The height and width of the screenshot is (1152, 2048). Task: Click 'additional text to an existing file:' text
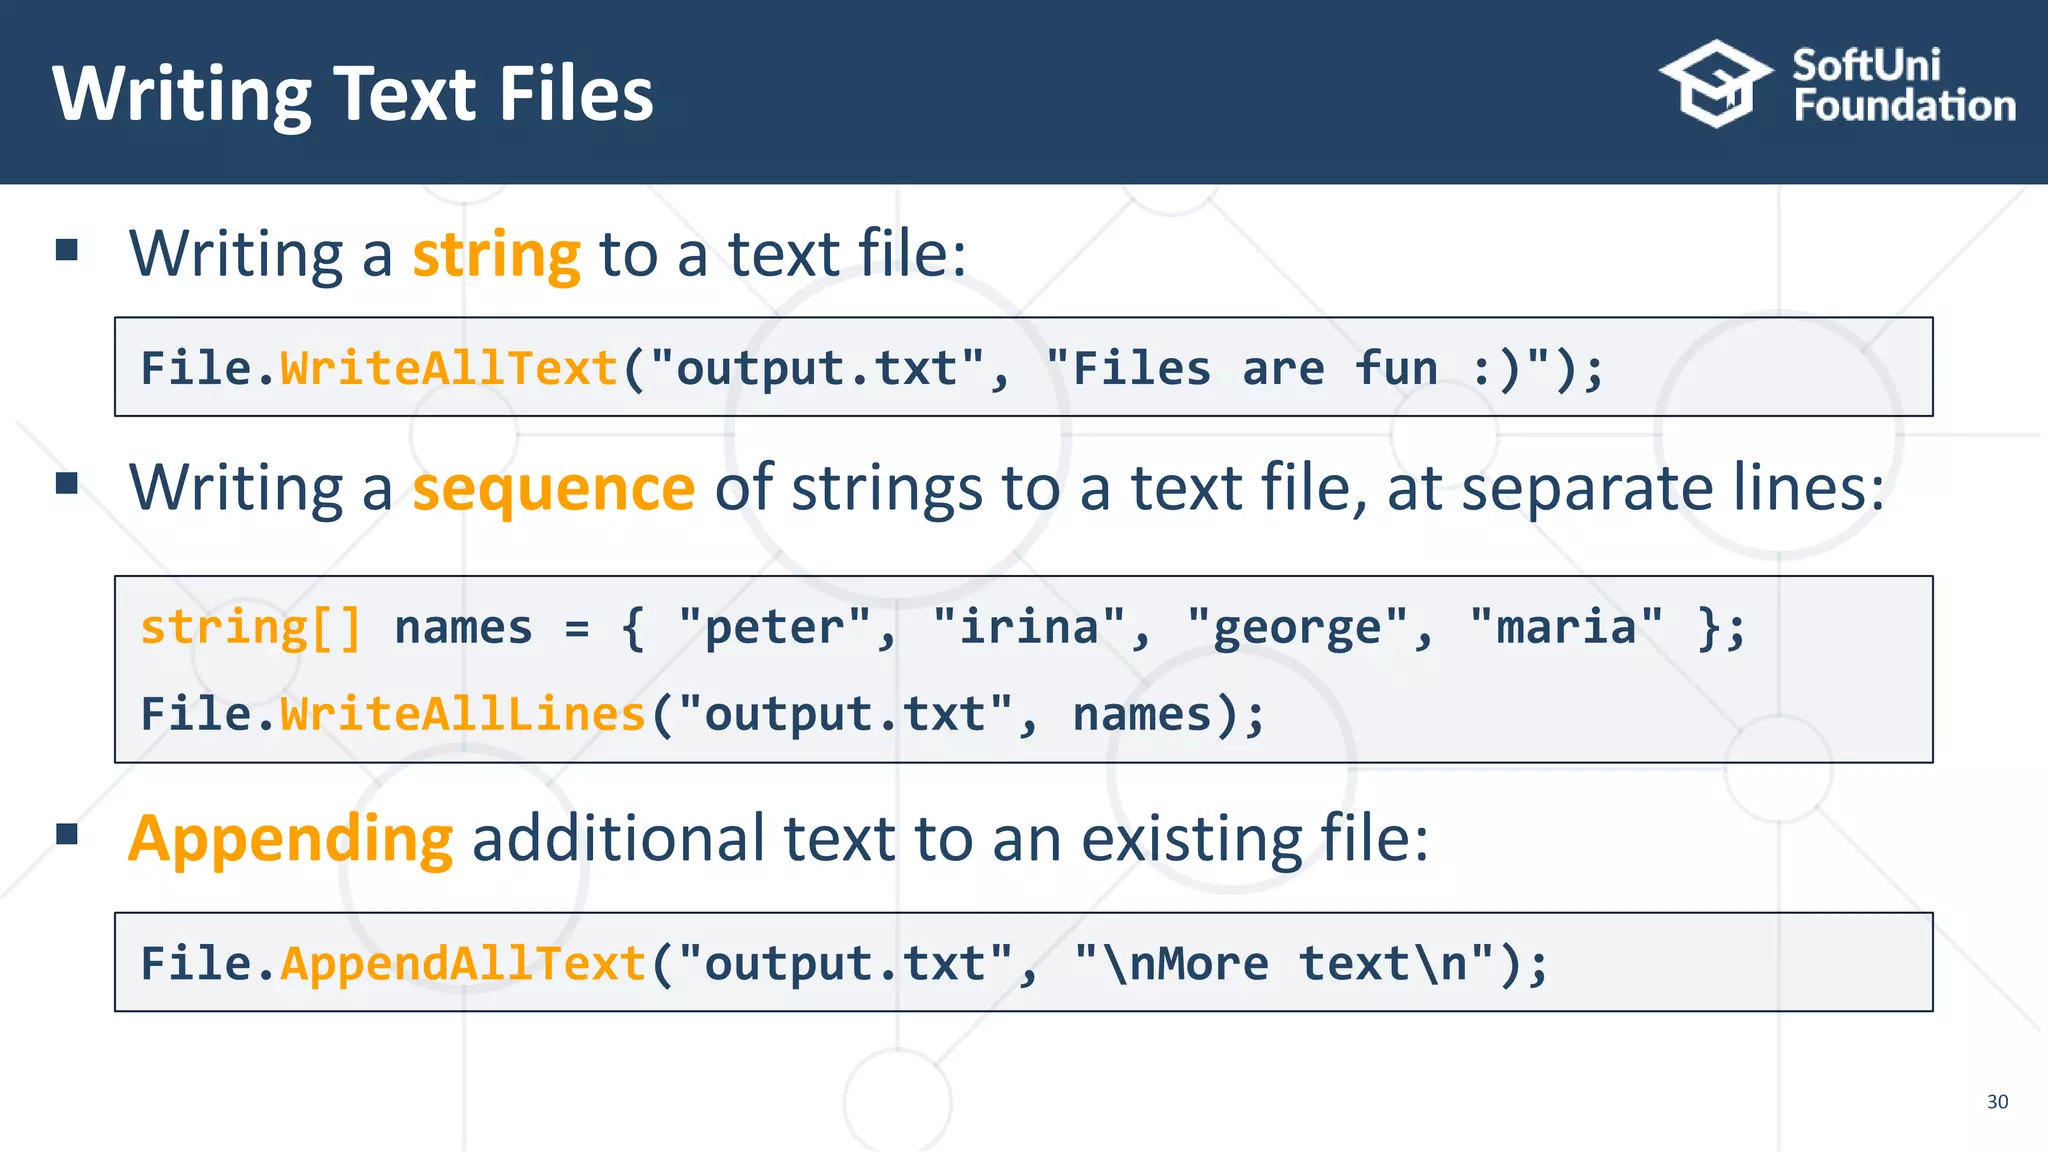(950, 839)
